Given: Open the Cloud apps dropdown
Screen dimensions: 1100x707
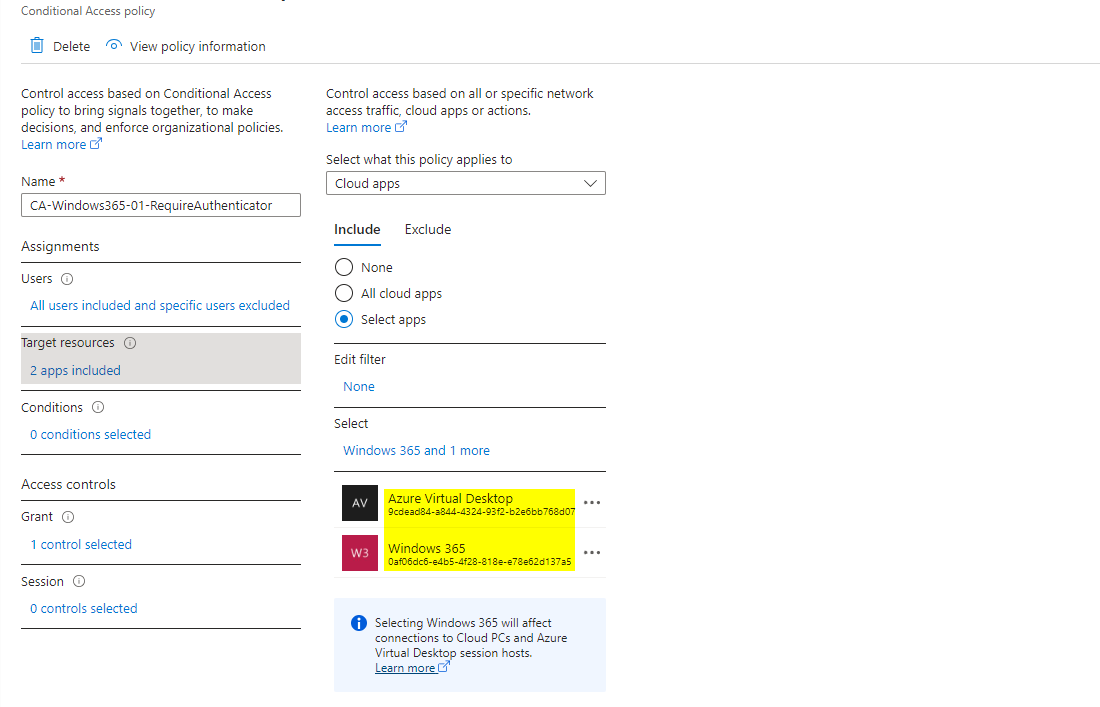Looking at the screenshot, I should [x=466, y=183].
